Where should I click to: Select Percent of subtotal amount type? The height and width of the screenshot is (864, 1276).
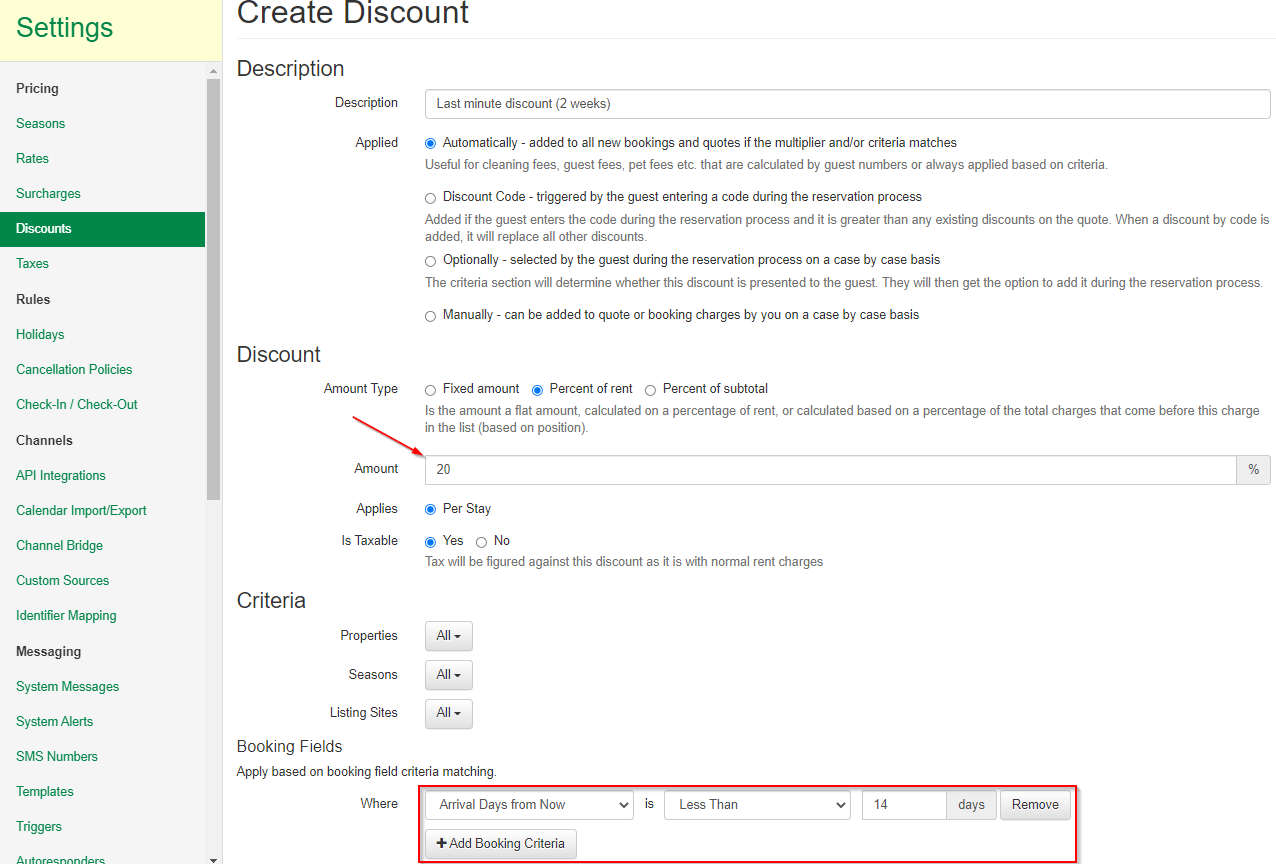click(x=651, y=390)
